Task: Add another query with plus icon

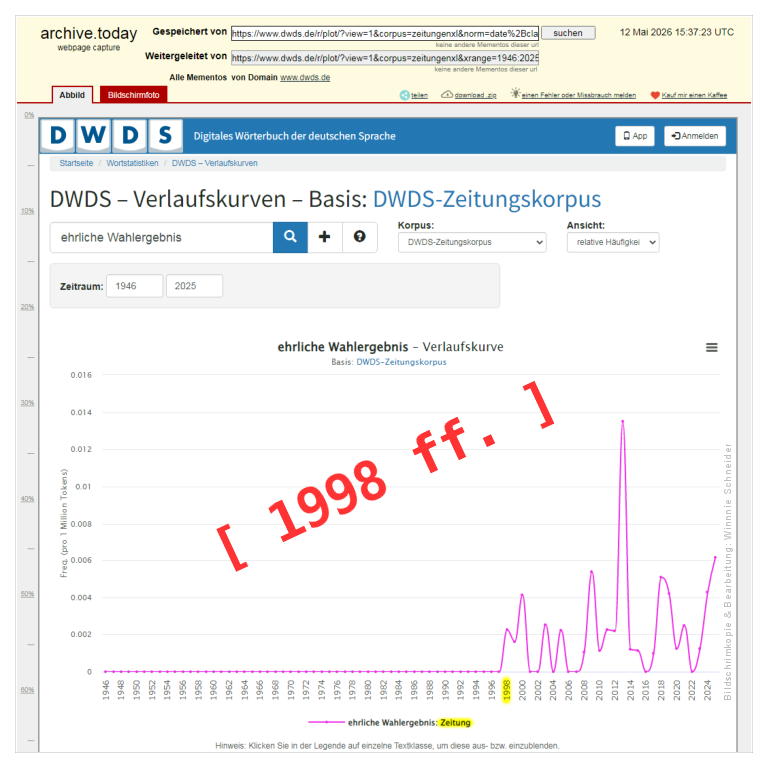Action: [324, 237]
